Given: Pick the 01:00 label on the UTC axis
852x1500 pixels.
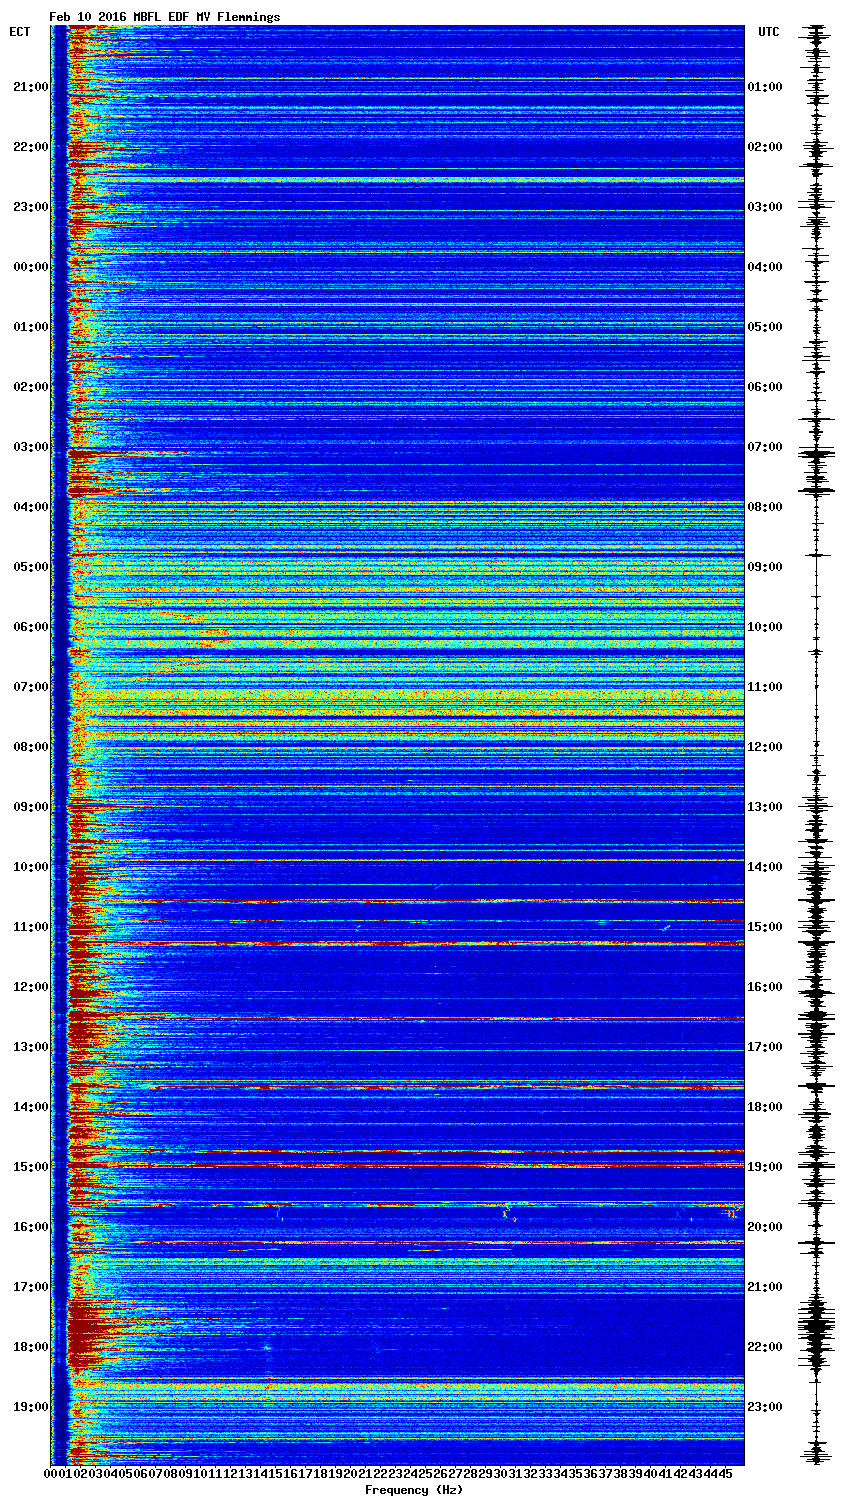Looking at the screenshot, I should [x=765, y=87].
